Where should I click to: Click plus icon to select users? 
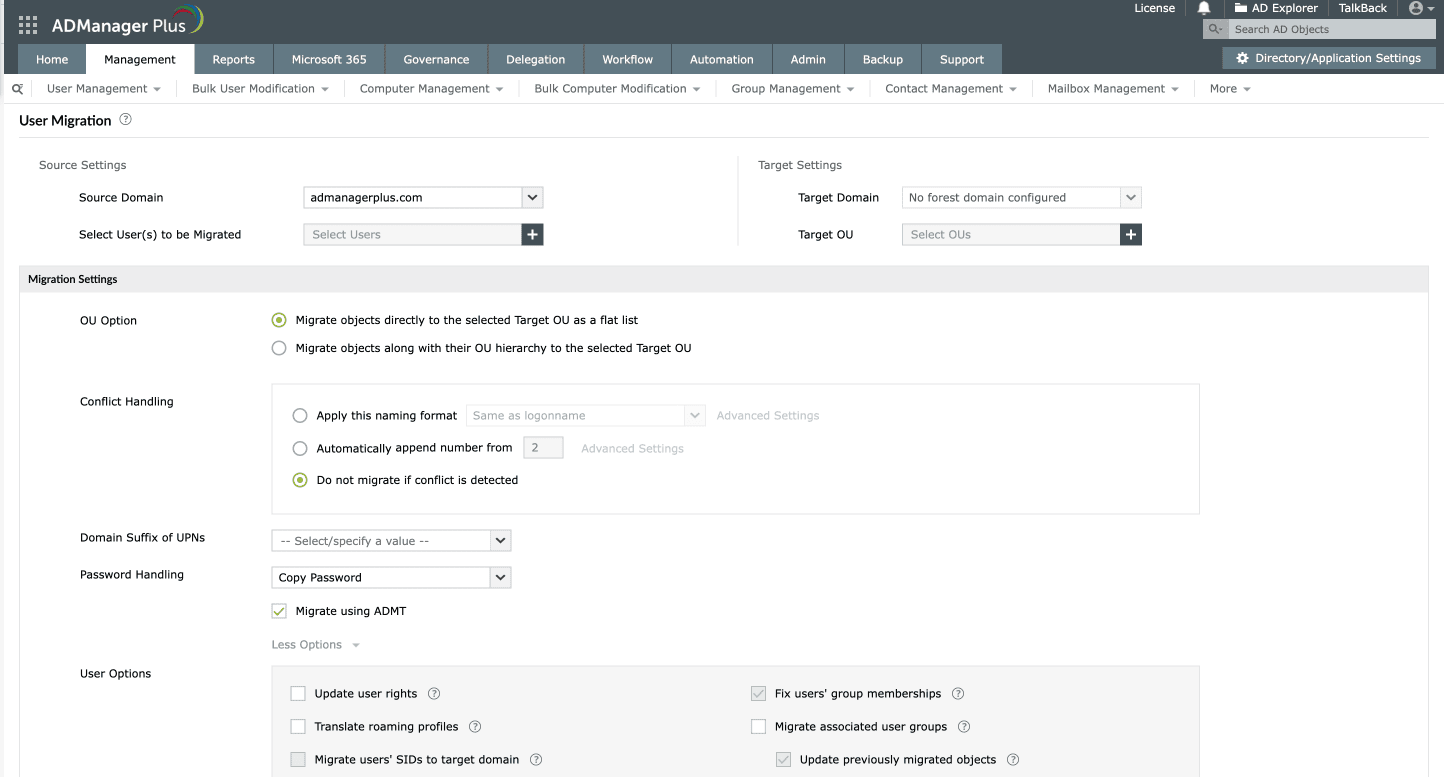point(533,235)
